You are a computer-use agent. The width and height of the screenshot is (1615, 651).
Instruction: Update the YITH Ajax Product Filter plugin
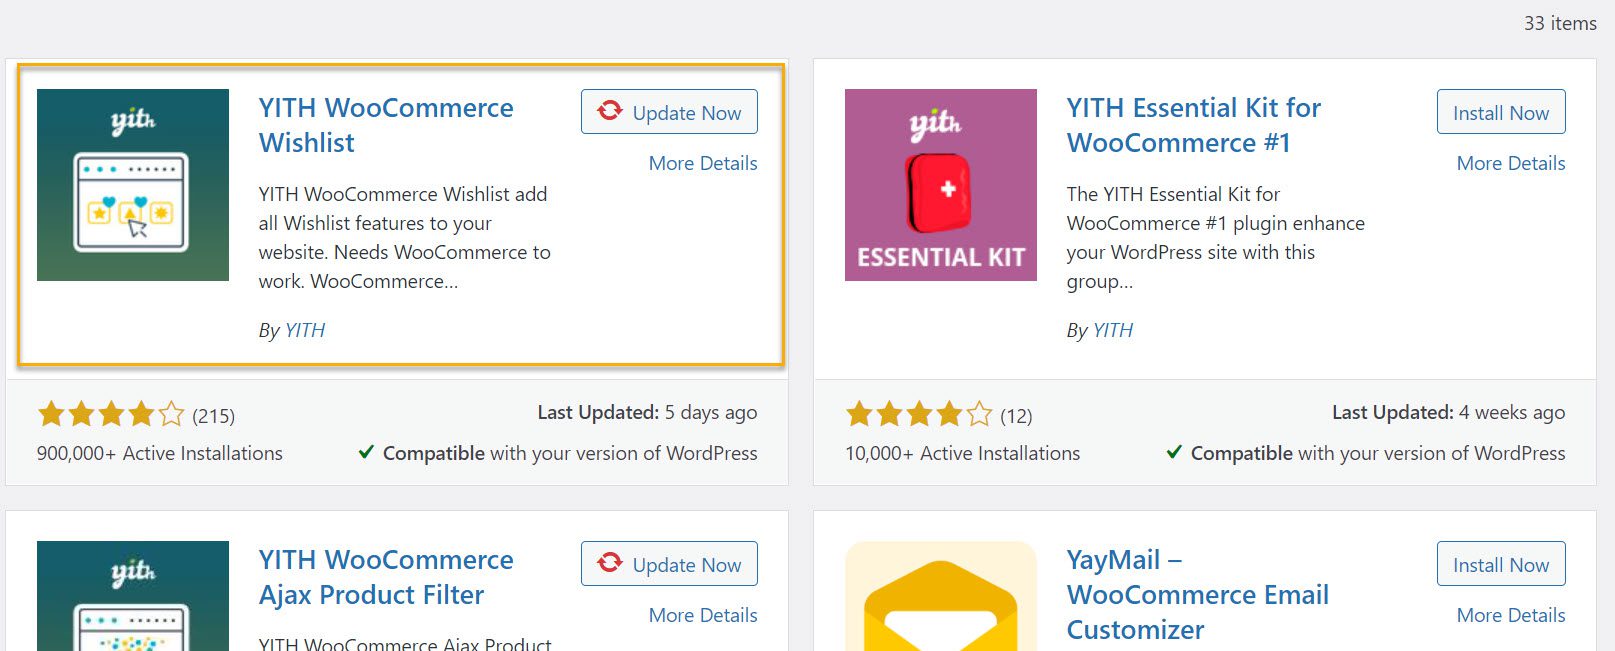tap(669, 564)
